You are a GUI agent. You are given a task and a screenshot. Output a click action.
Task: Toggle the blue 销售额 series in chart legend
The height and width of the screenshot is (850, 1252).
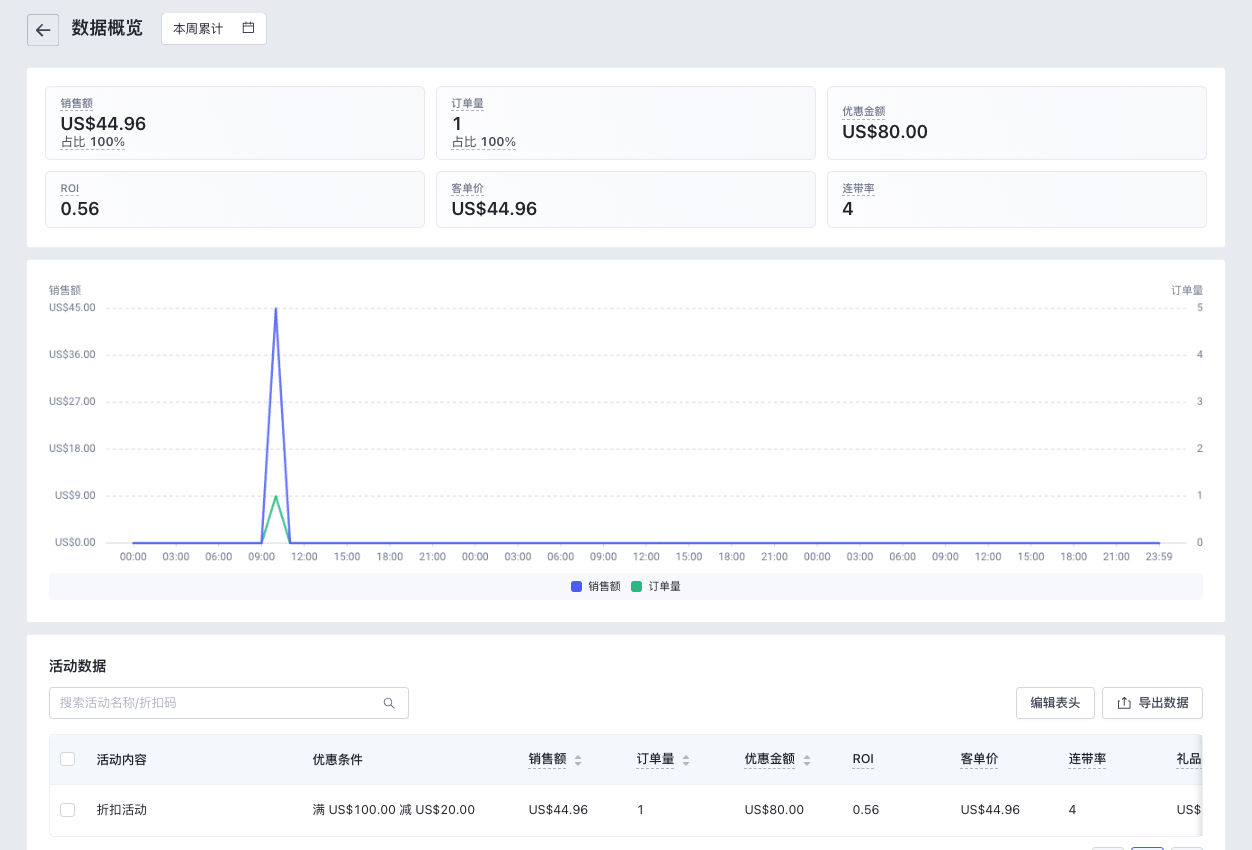click(x=595, y=587)
